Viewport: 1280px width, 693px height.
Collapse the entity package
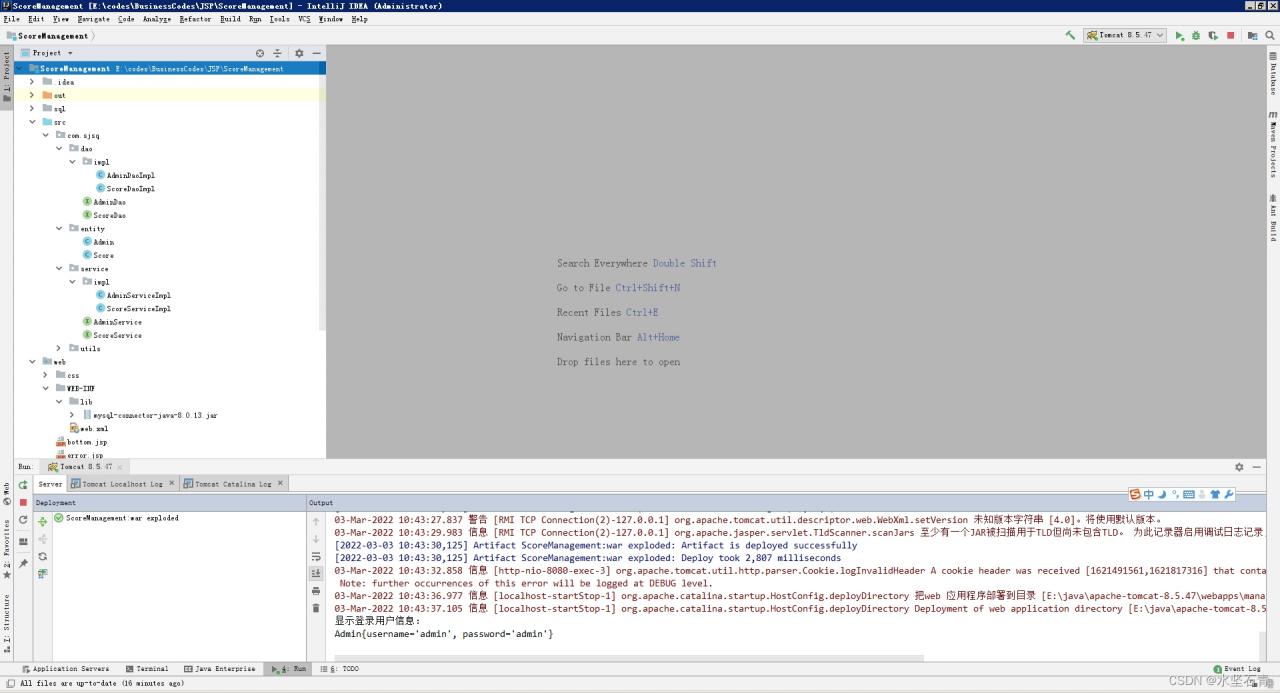59,228
